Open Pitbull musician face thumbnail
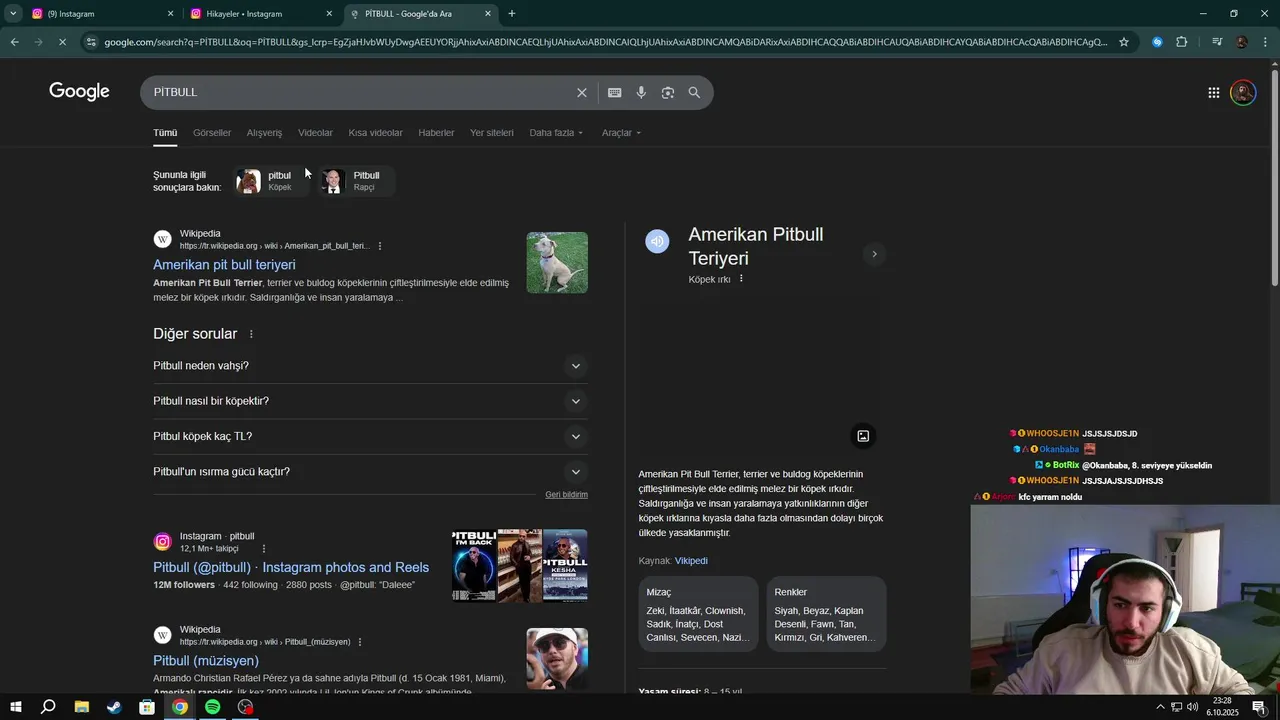Screen dimensions: 1280x720 (x=557, y=659)
